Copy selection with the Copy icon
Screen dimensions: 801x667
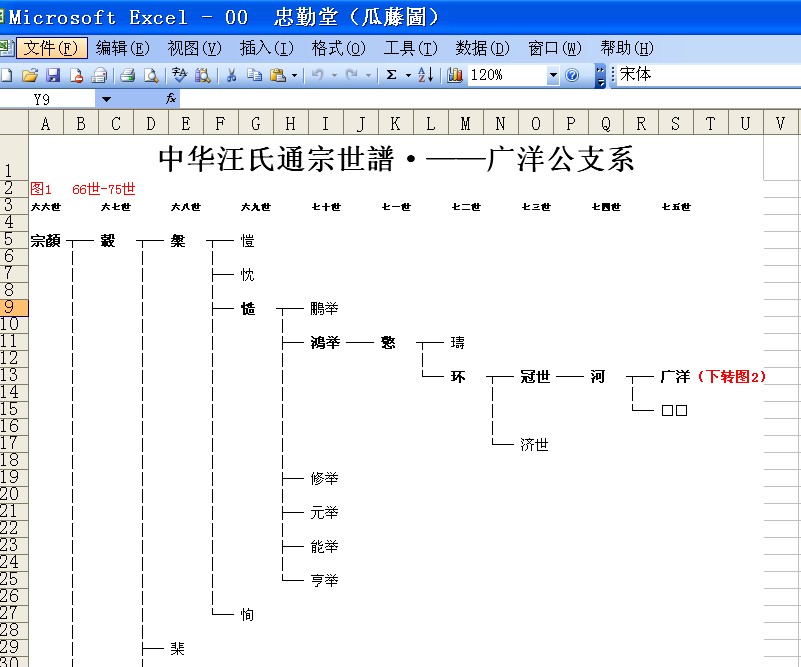click(253, 74)
